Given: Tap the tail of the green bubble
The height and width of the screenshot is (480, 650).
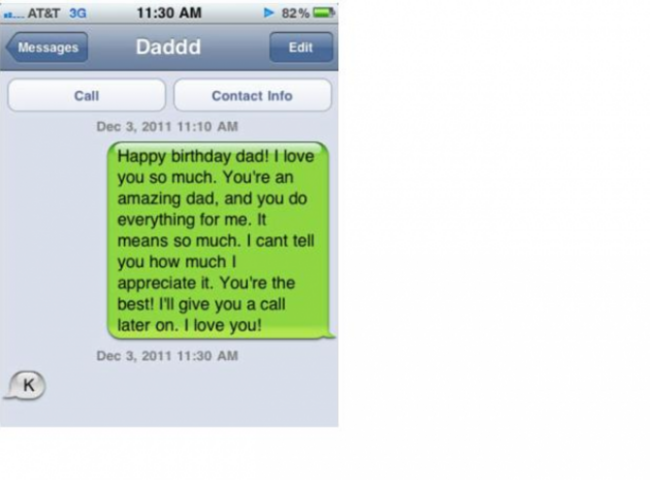Looking at the screenshot, I should coord(331,335).
